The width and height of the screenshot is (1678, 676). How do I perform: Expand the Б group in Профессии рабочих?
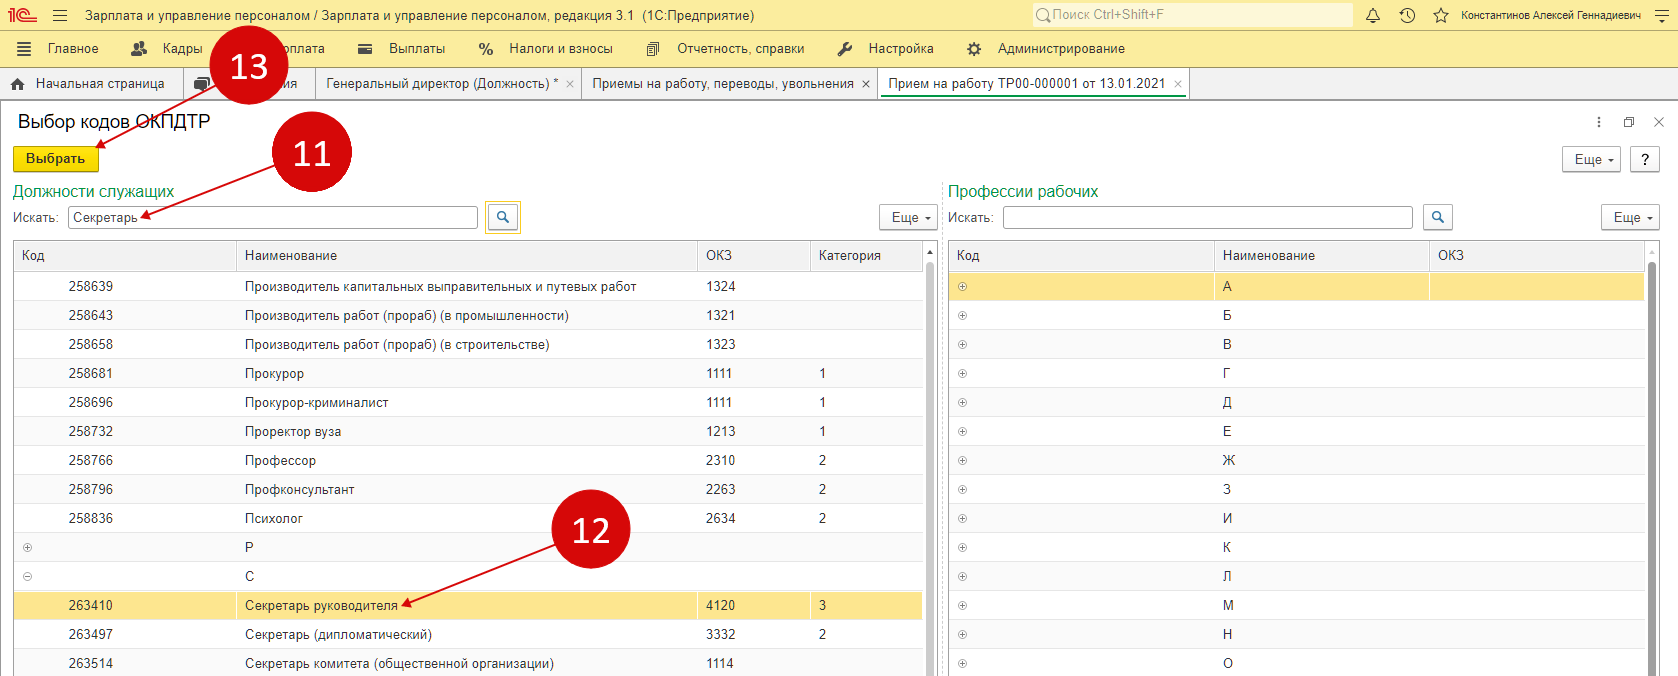(963, 315)
